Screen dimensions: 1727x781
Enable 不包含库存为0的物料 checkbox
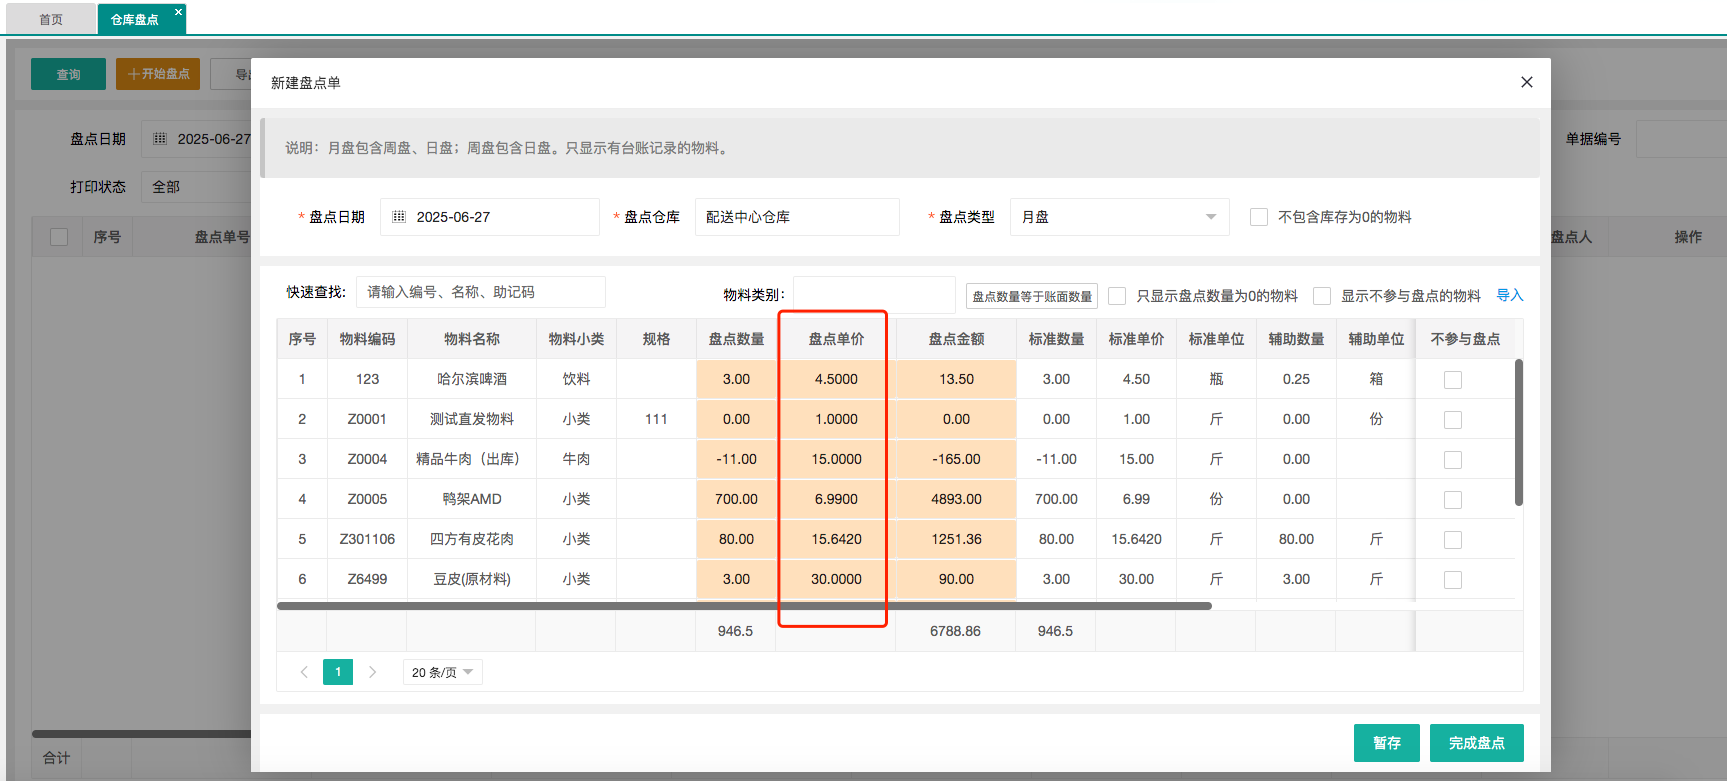point(1259,217)
